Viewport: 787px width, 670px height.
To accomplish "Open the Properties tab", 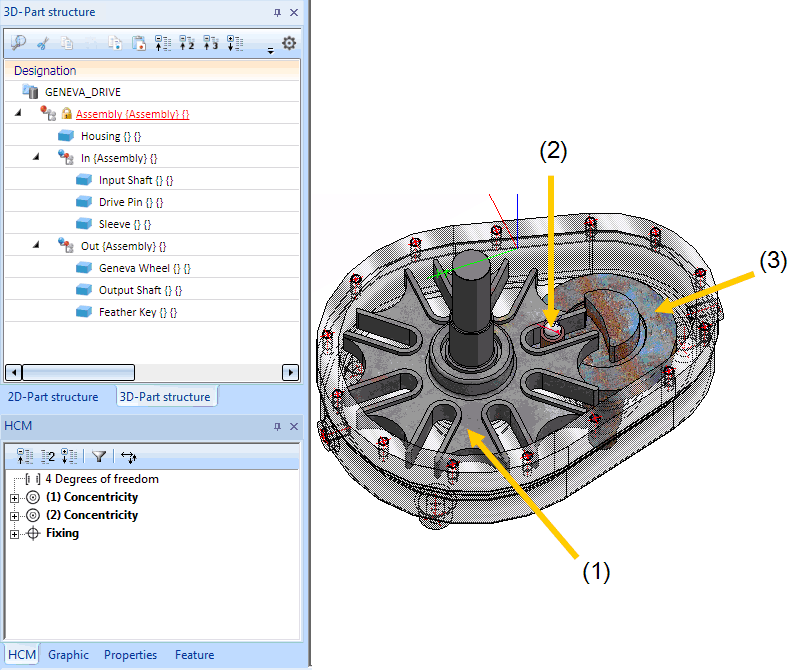I will coord(130,655).
